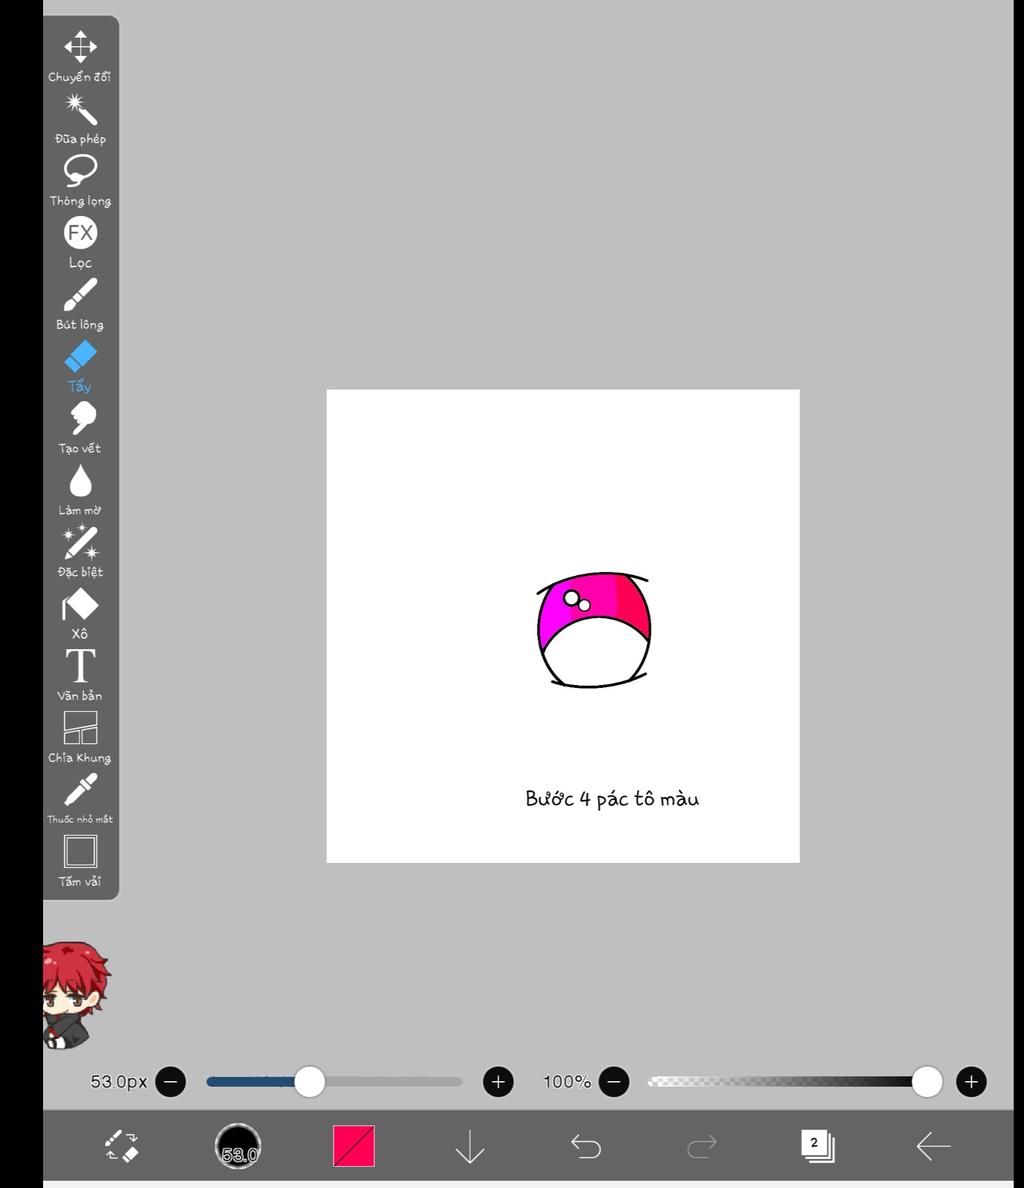This screenshot has height=1188, width=1024.
Task: Select the Xô bucket fill tool
Action: click(x=79, y=604)
